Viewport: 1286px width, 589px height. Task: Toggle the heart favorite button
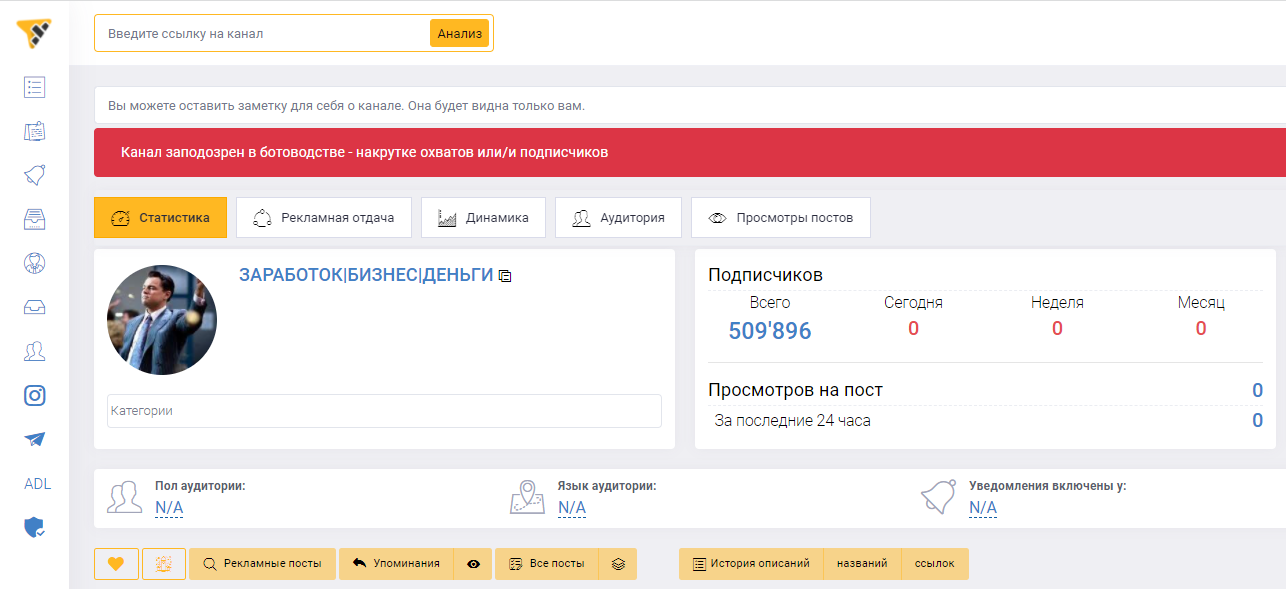coord(116,563)
